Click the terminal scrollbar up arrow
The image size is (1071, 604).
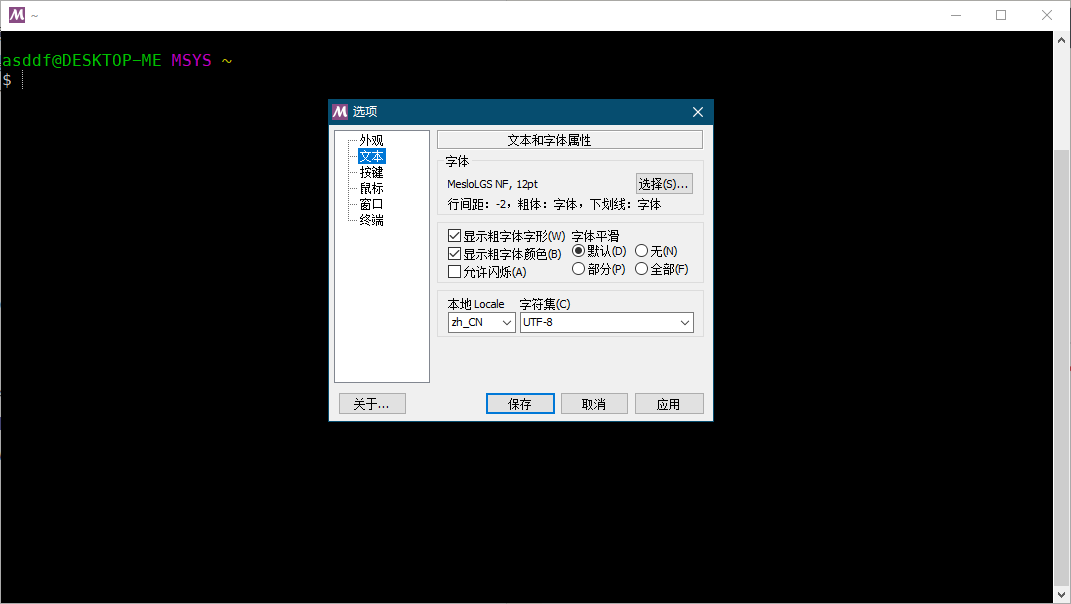click(1062, 39)
